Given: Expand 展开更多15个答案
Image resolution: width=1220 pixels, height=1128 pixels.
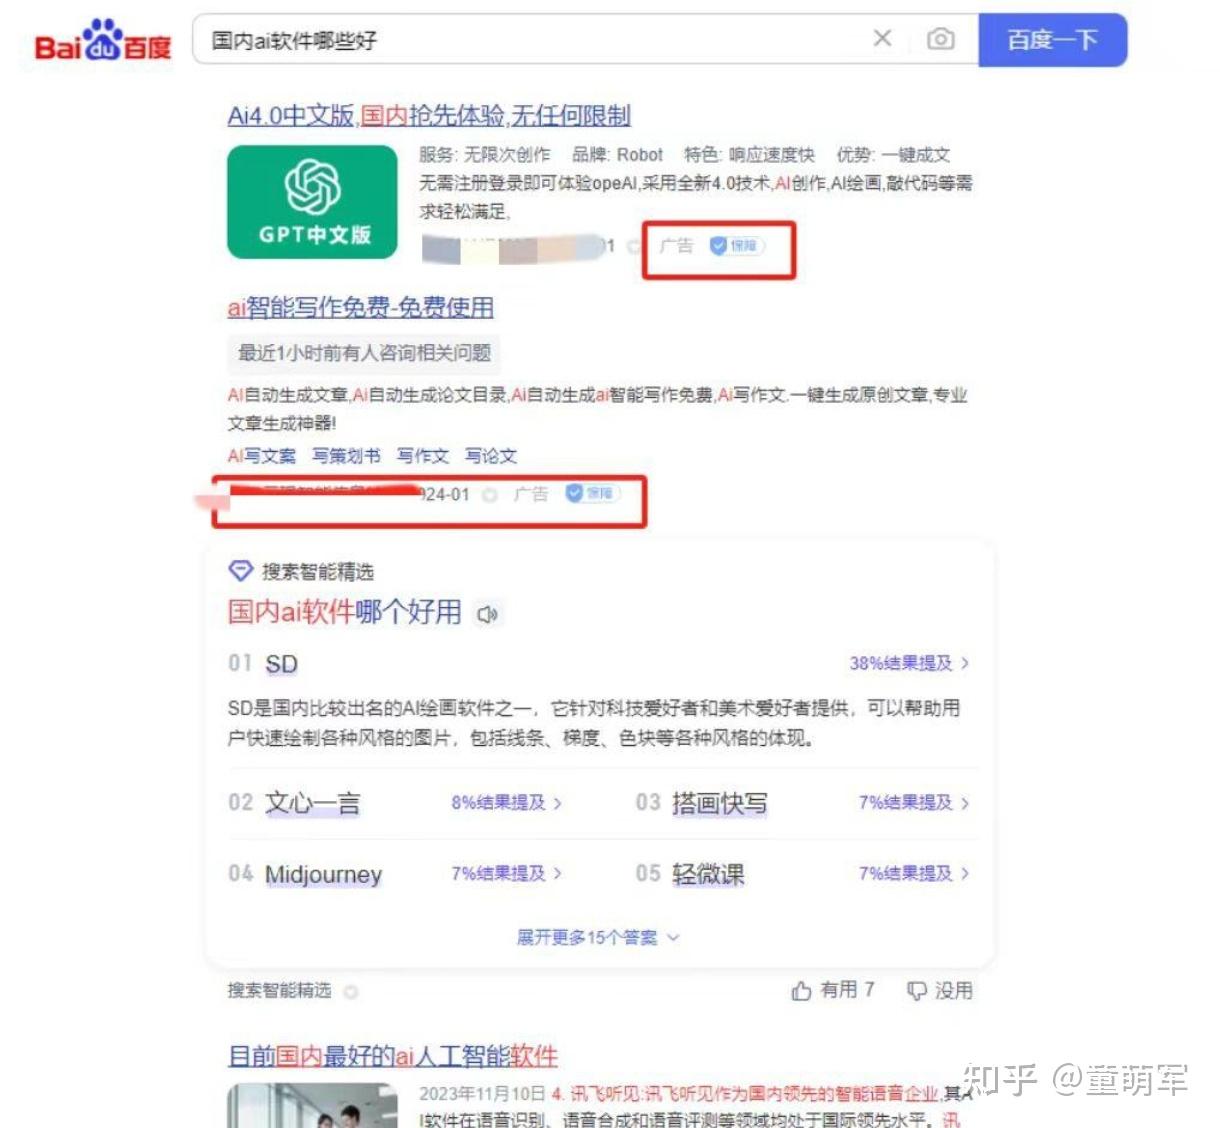Looking at the screenshot, I should tap(598, 938).
